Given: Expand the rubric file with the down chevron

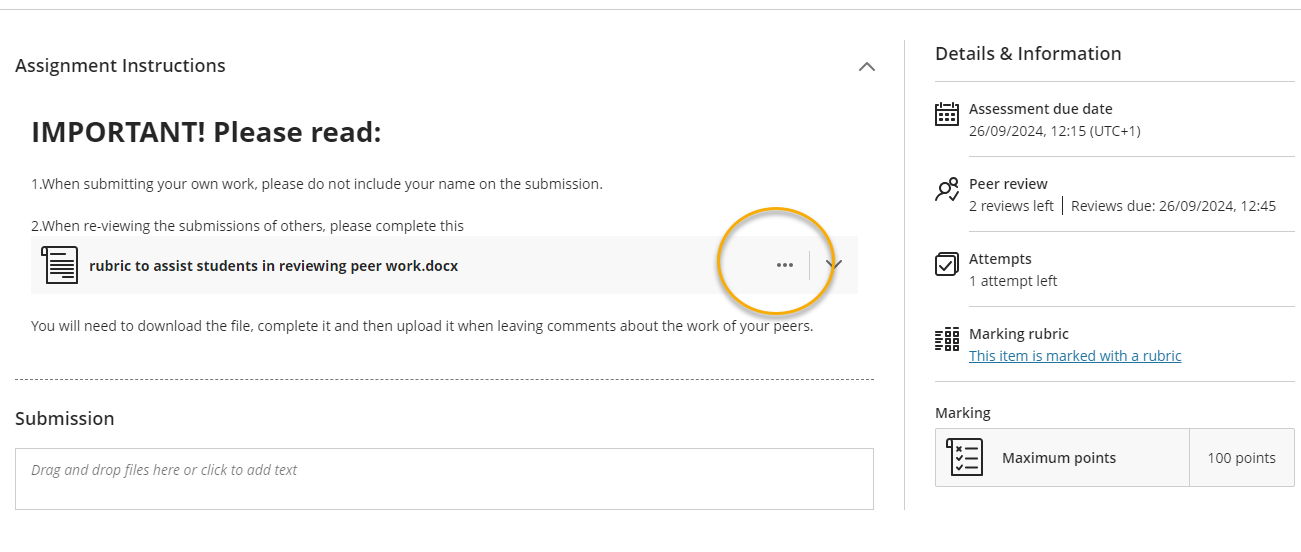Looking at the screenshot, I should coord(835,264).
